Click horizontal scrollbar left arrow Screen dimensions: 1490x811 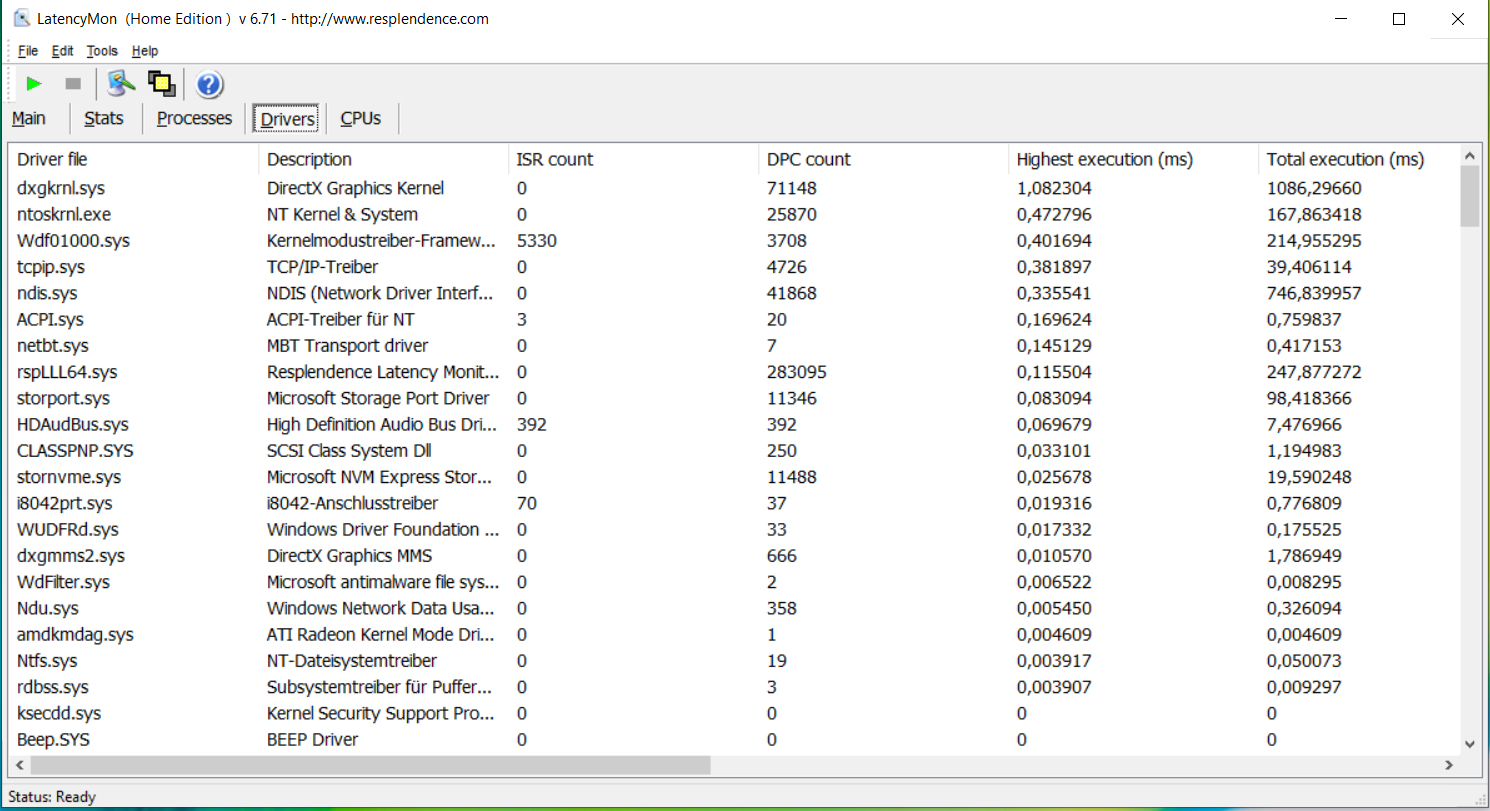point(19,765)
